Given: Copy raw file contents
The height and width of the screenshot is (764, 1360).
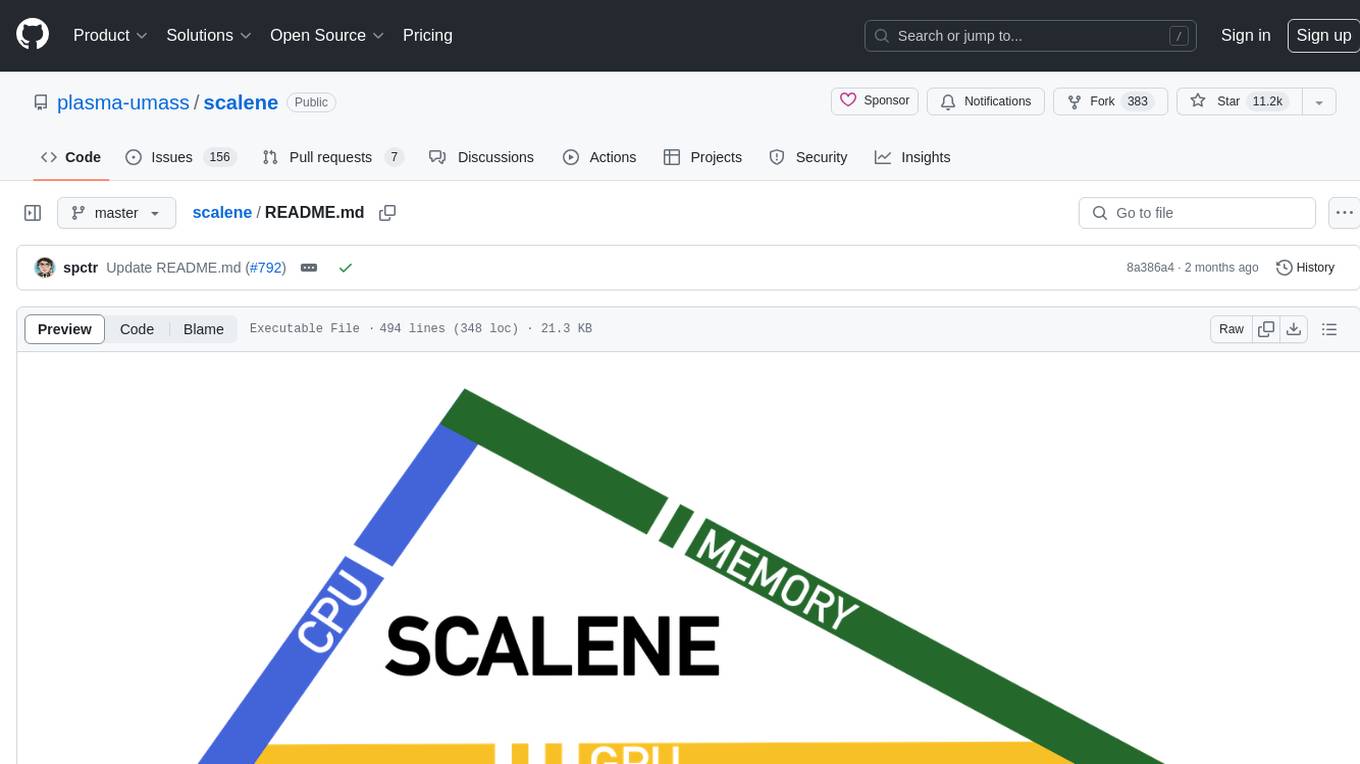Looking at the screenshot, I should coord(1266,329).
